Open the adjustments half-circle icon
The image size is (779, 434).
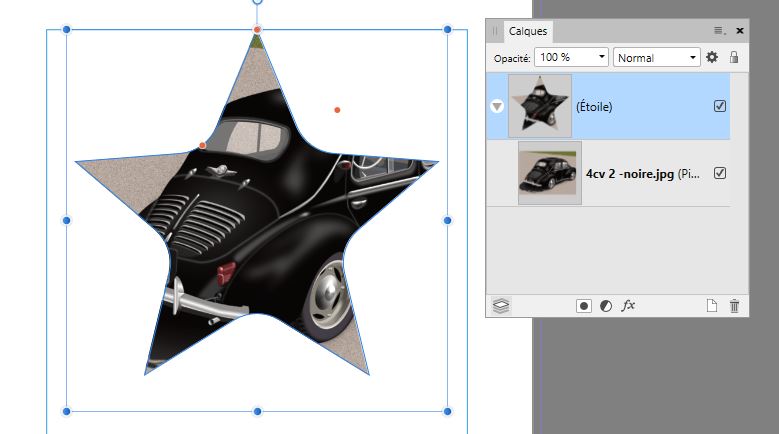pos(606,306)
